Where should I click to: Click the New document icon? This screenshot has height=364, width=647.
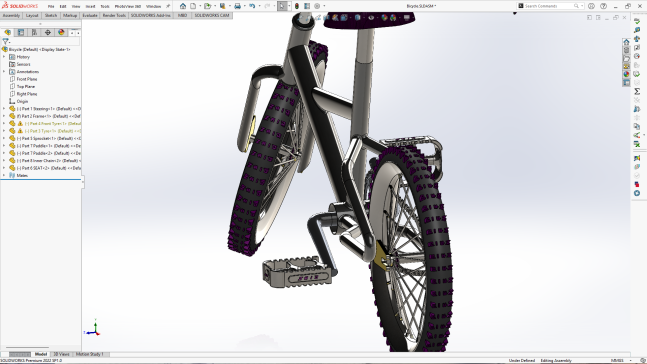pos(193,6)
